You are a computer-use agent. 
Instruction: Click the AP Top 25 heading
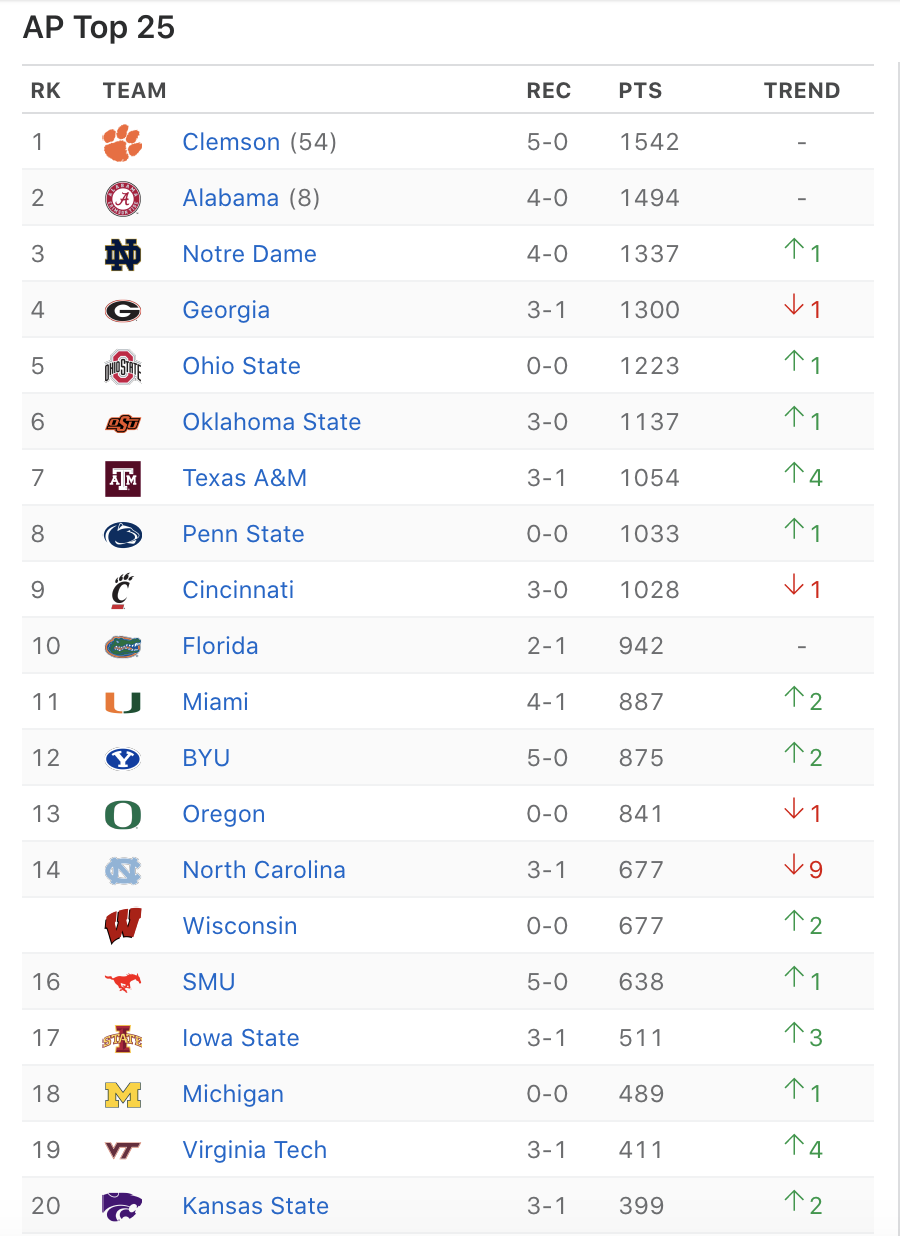click(x=99, y=28)
